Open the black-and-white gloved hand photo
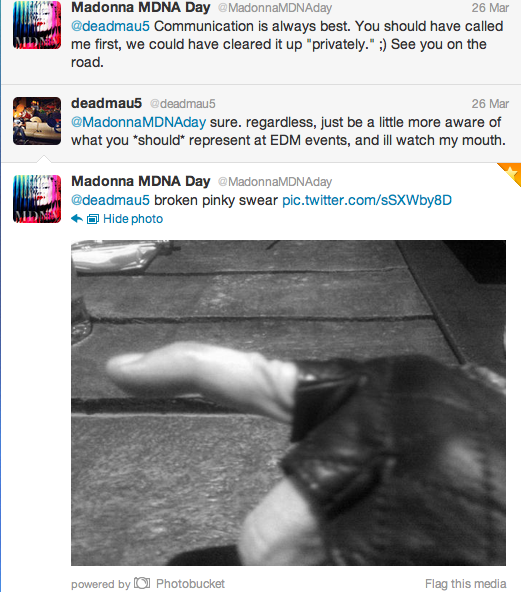This screenshot has height=592, width=521. point(288,402)
